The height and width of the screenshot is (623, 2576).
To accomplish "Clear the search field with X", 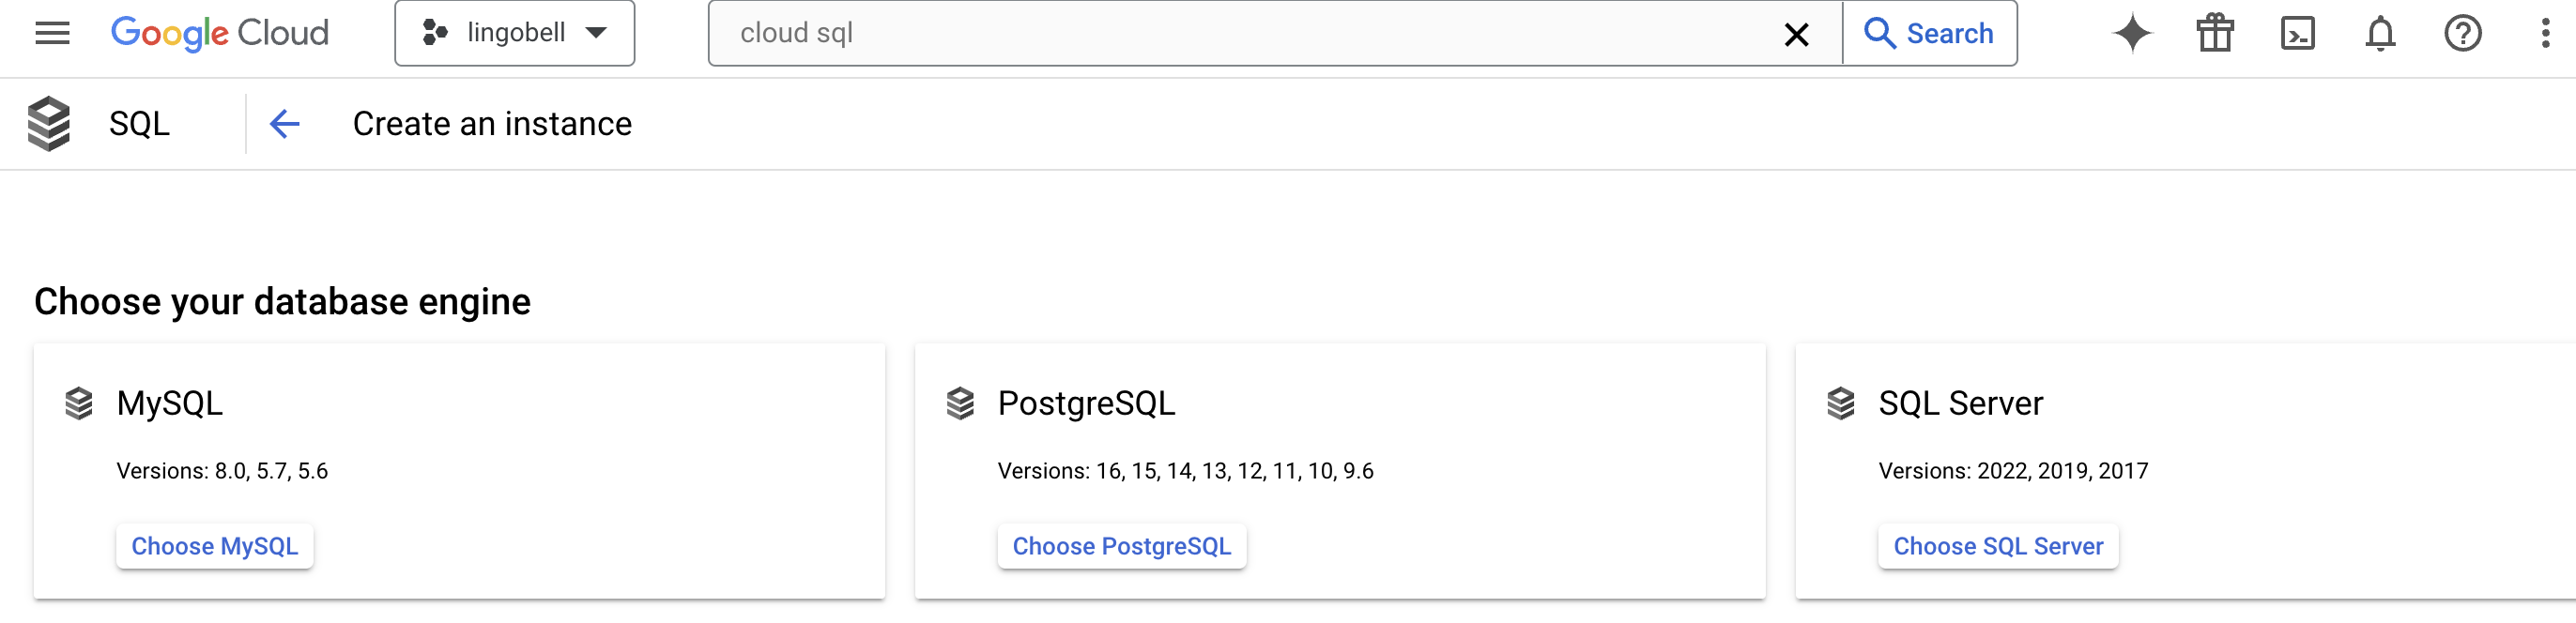I will point(1796,34).
